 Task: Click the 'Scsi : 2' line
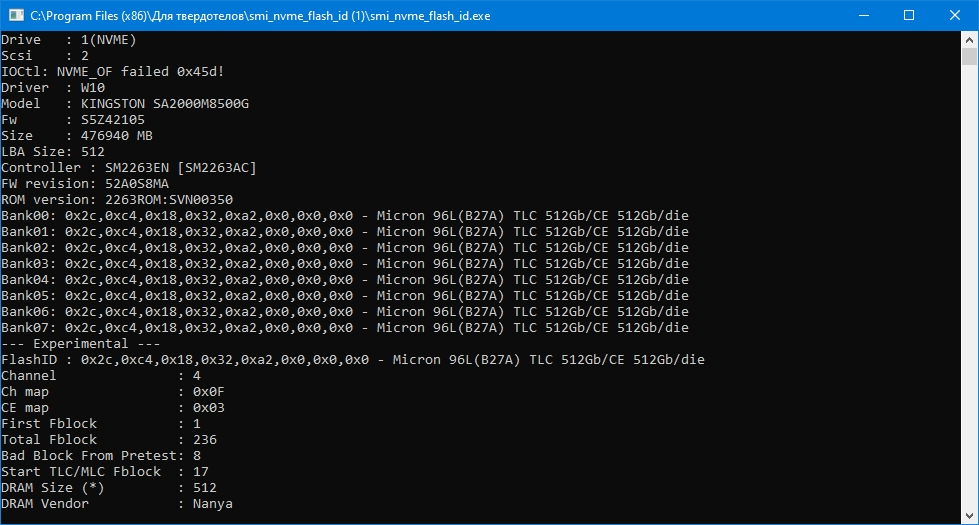45,56
